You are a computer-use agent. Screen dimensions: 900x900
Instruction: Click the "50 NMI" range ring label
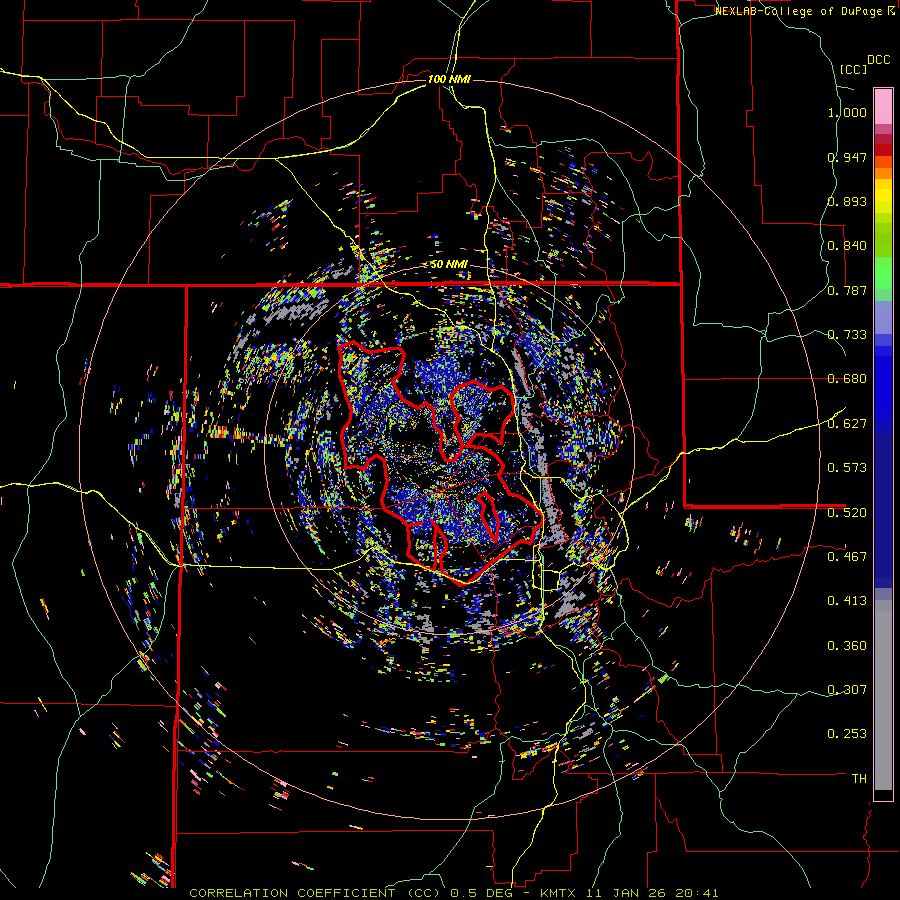point(449,265)
